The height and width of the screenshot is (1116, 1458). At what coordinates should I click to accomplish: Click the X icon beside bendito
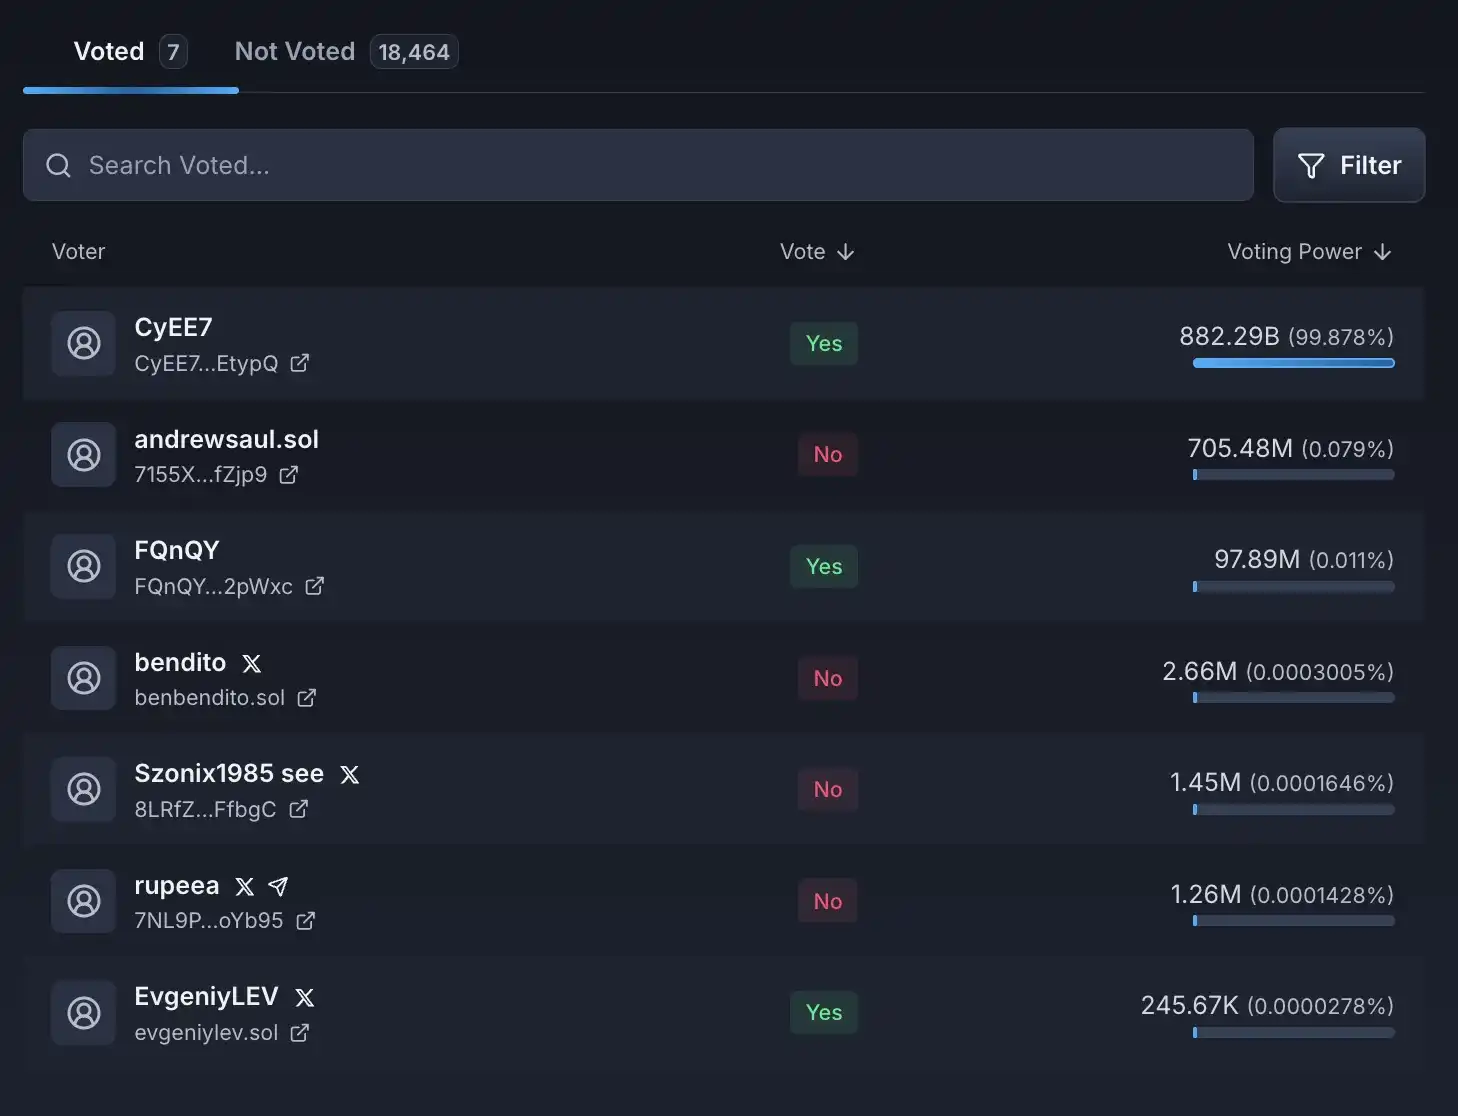click(x=252, y=663)
